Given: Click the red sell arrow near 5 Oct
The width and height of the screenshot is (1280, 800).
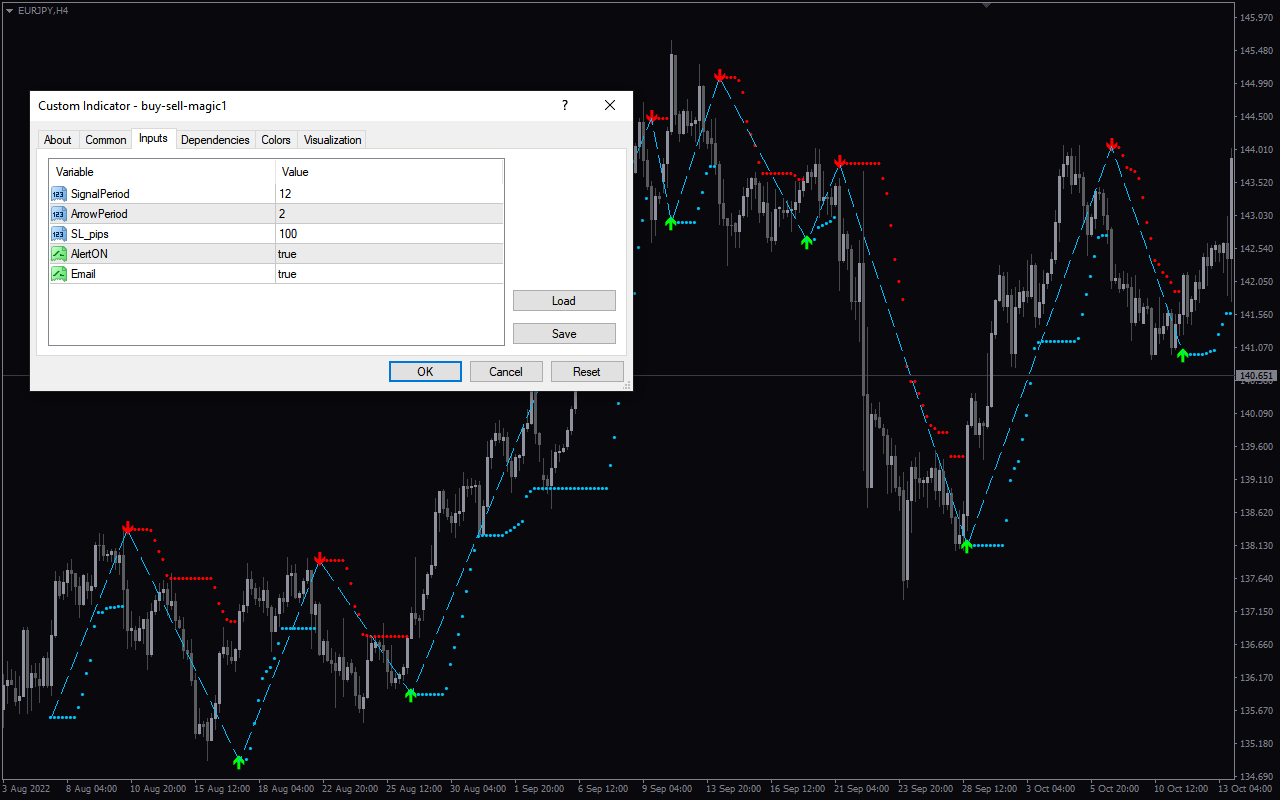Looking at the screenshot, I should tap(1112, 145).
